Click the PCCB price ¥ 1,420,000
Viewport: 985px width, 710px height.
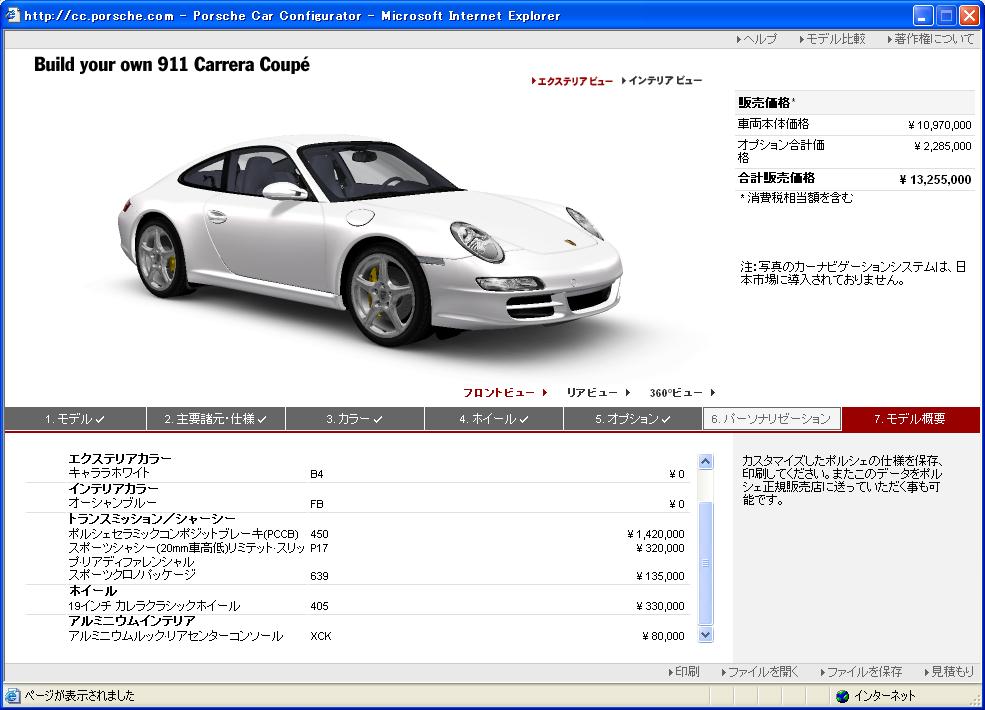point(656,534)
